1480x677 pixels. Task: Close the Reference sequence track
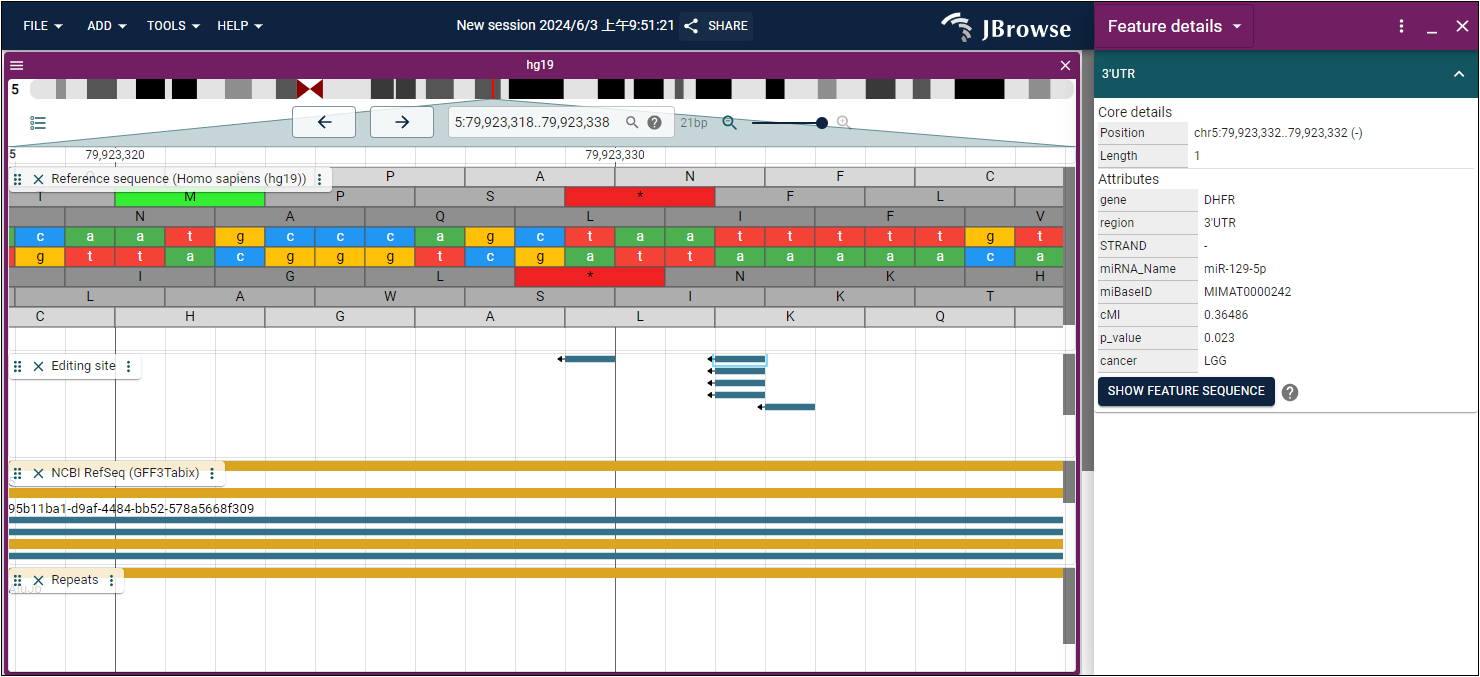coord(38,180)
